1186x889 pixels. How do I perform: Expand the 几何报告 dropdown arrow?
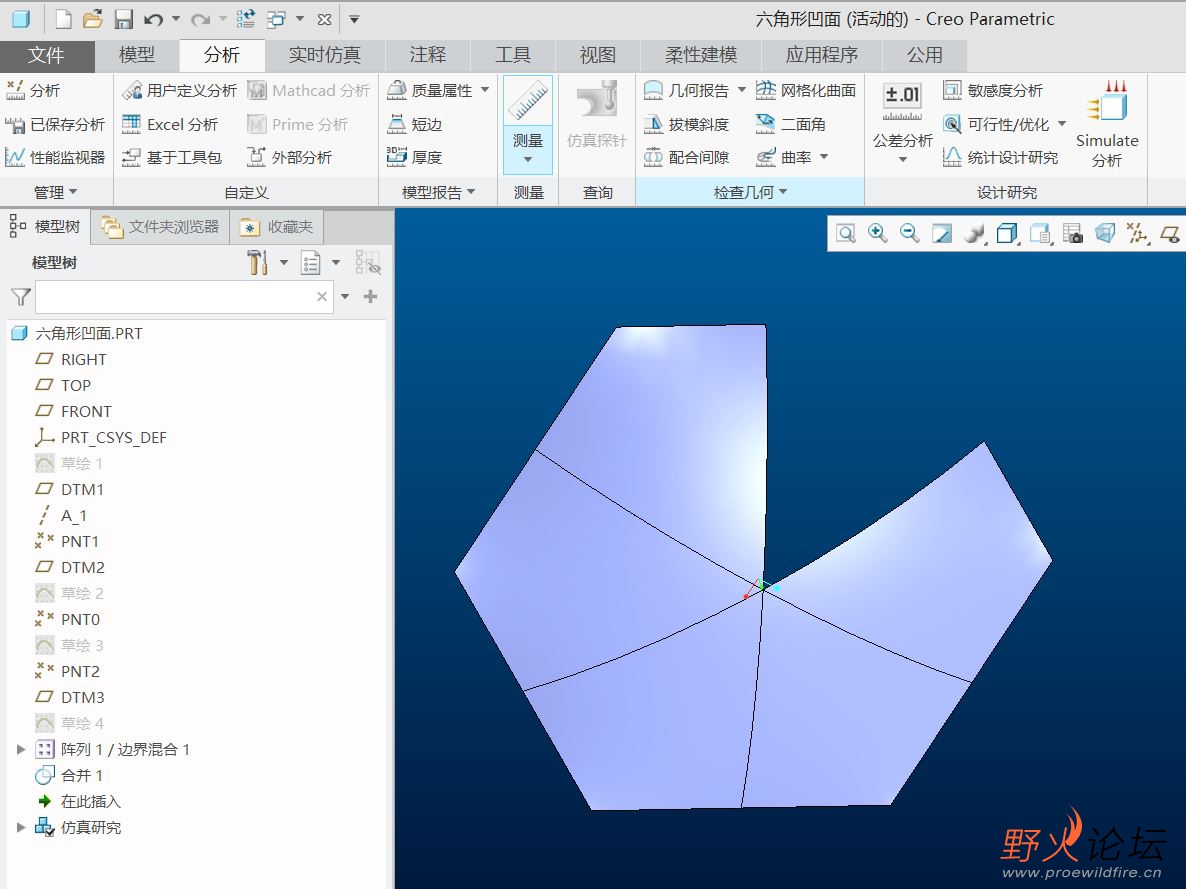point(741,90)
